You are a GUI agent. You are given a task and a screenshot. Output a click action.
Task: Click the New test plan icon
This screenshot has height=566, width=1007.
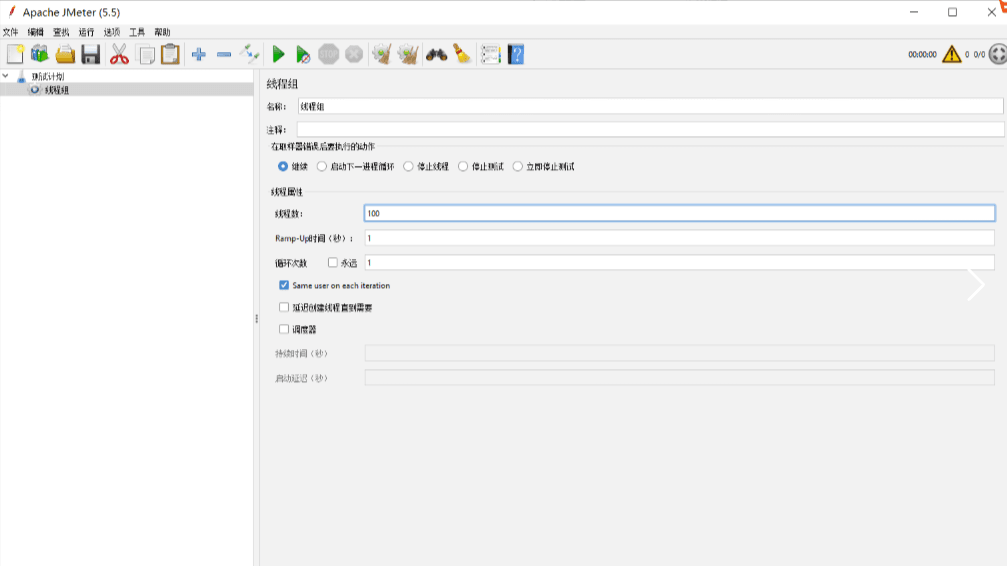tap(15, 54)
